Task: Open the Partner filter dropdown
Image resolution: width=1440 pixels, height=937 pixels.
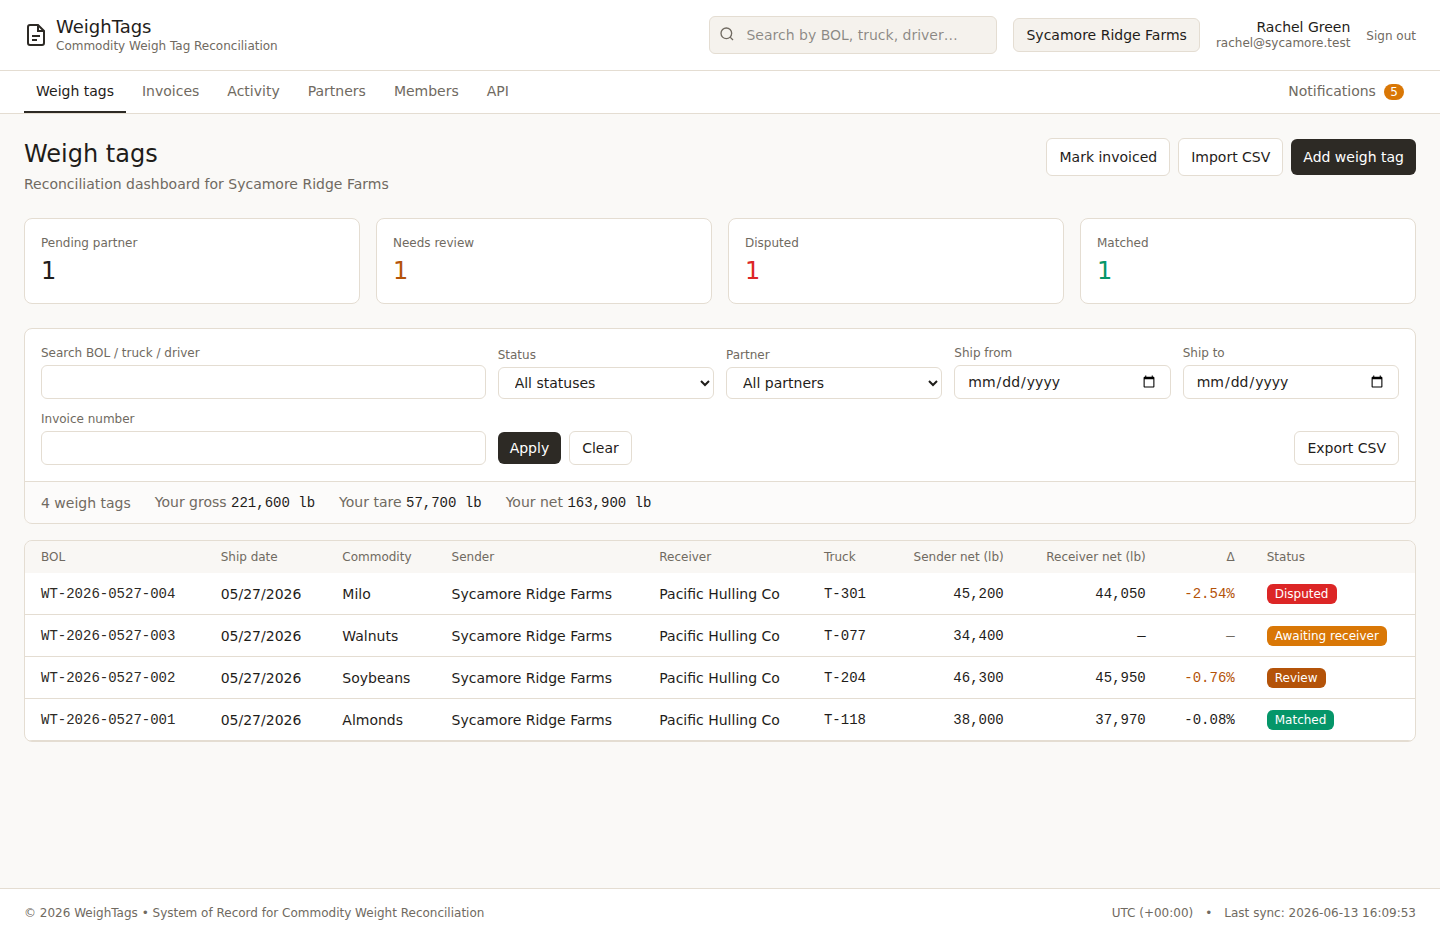Action: [x=833, y=383]
